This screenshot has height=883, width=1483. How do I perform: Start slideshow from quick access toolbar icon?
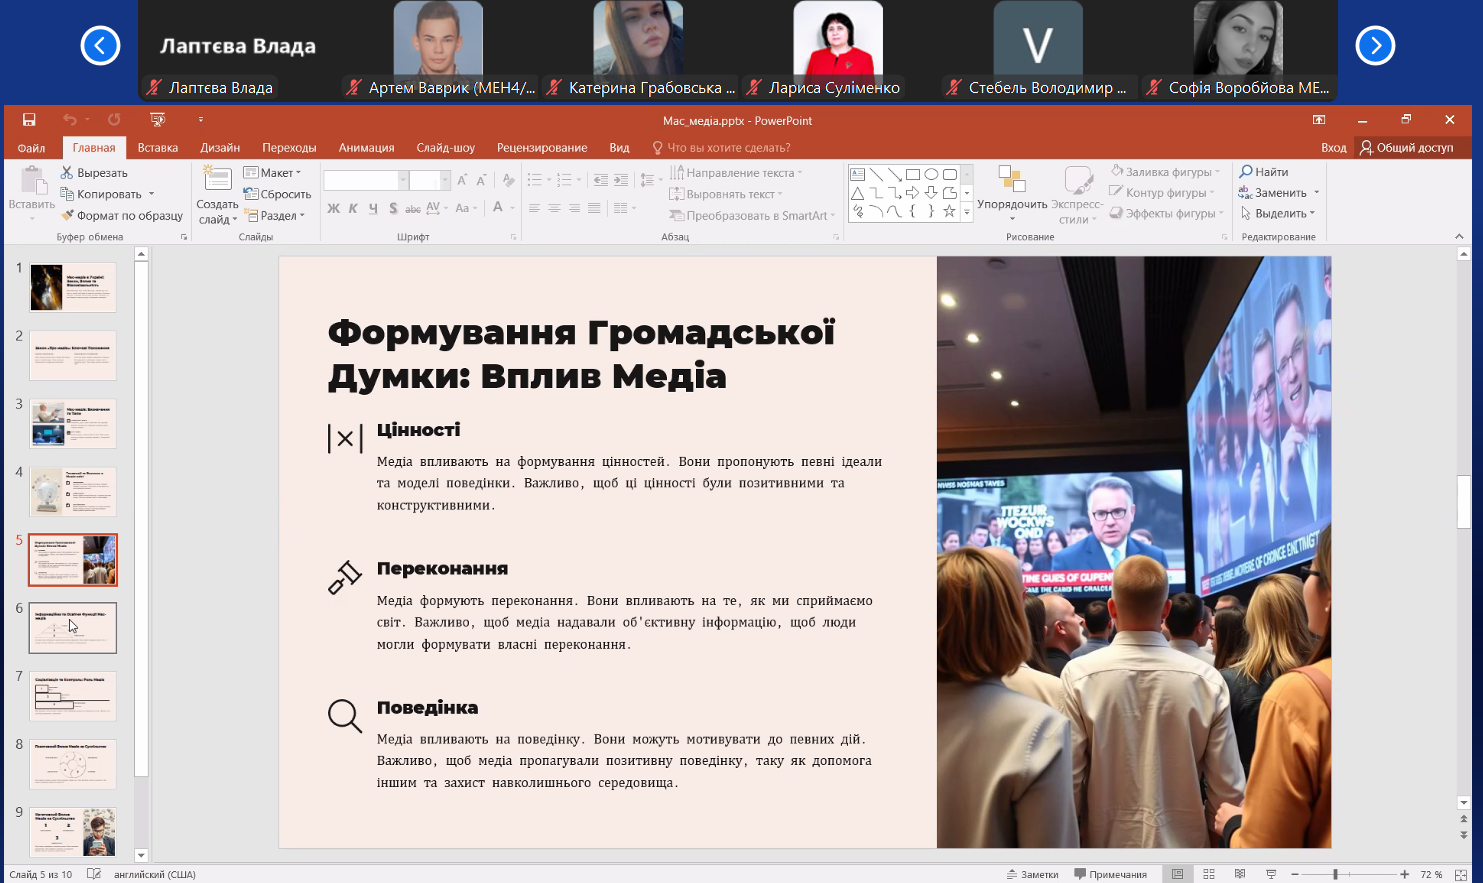click(x=157, y=120)
